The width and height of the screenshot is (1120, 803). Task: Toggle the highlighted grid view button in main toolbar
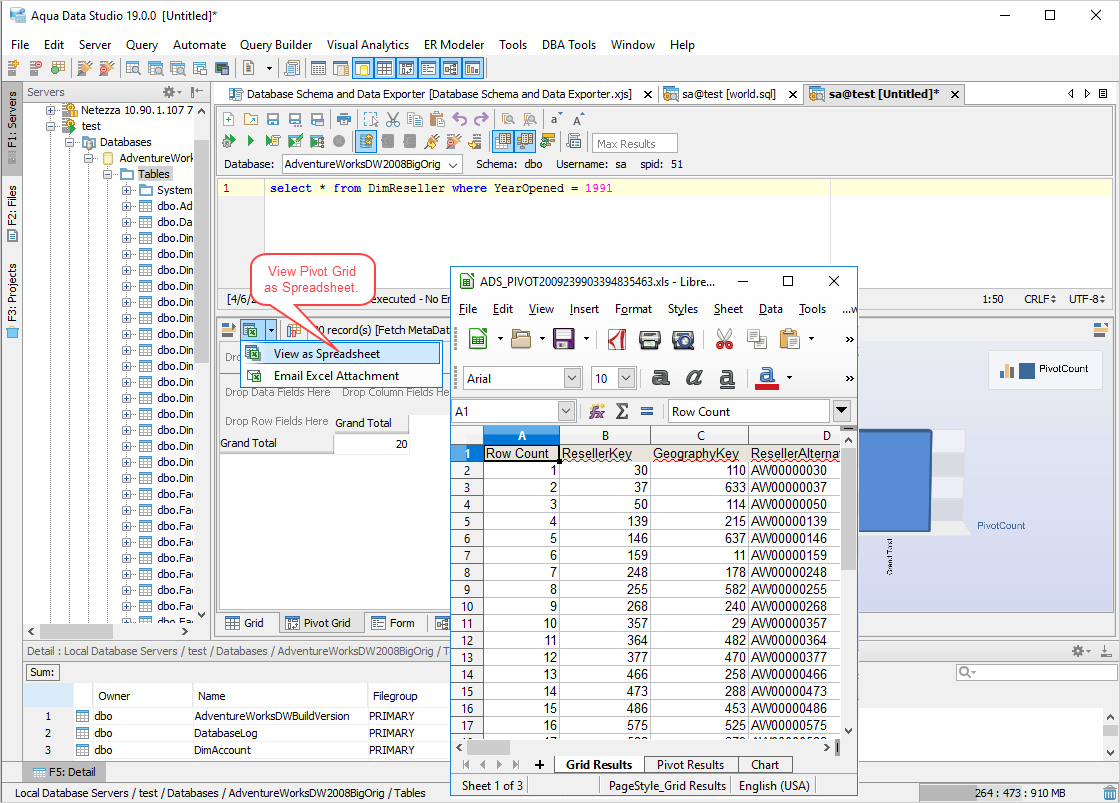[384, 69]
